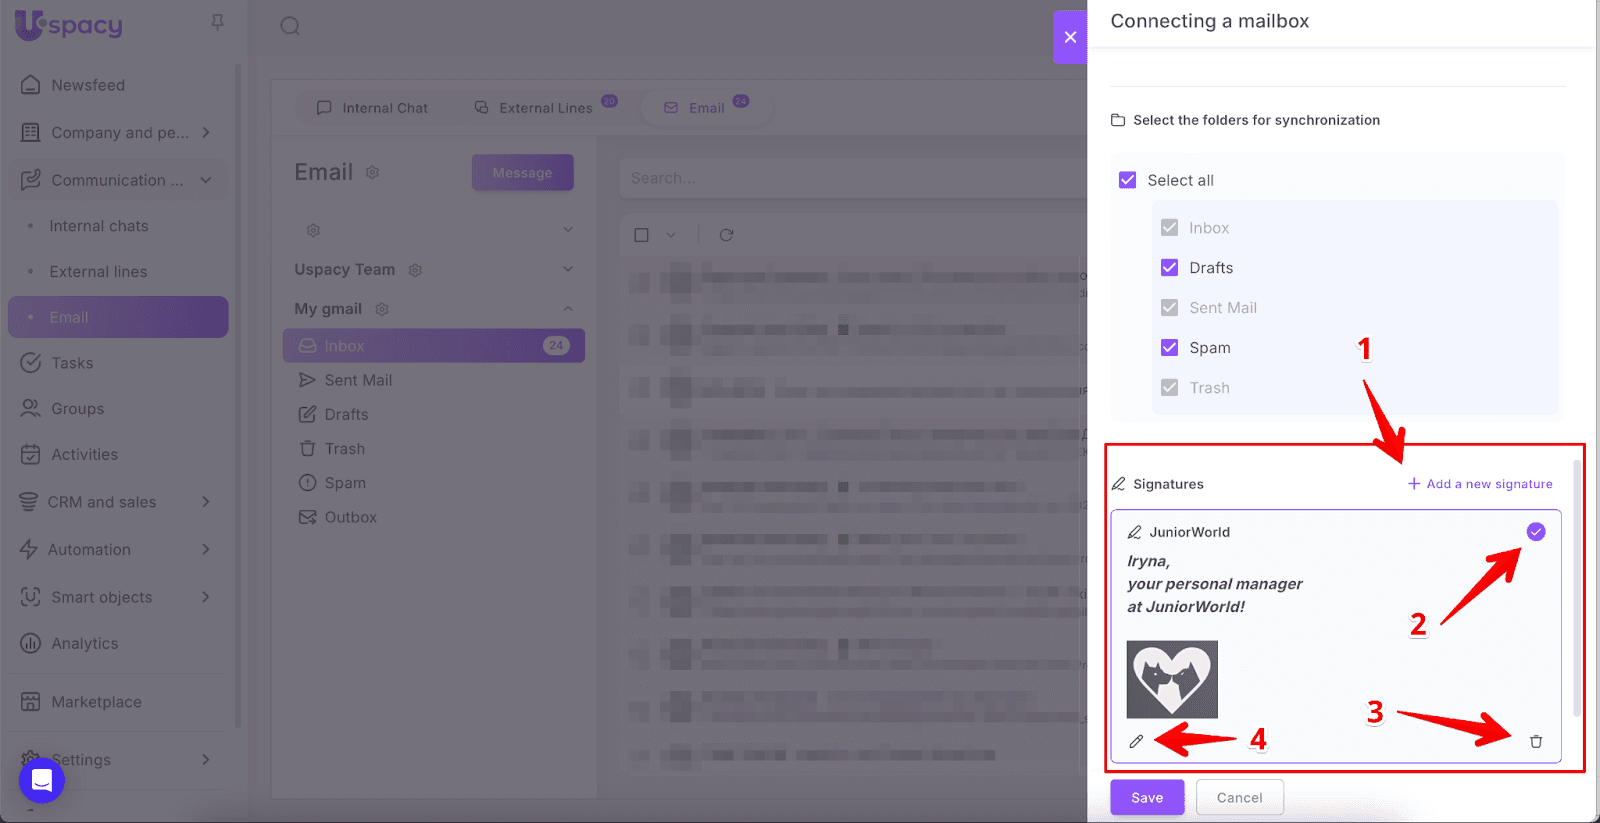Open the Inbox folder under My gmail
1600x823 pixels.
point(434,346)
